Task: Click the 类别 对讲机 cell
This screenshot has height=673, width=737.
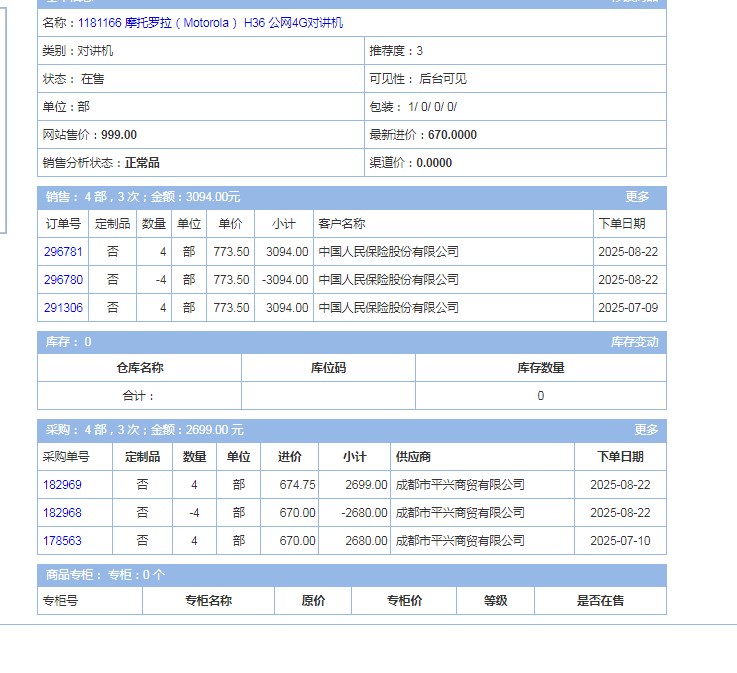Action: click(201, 51)
